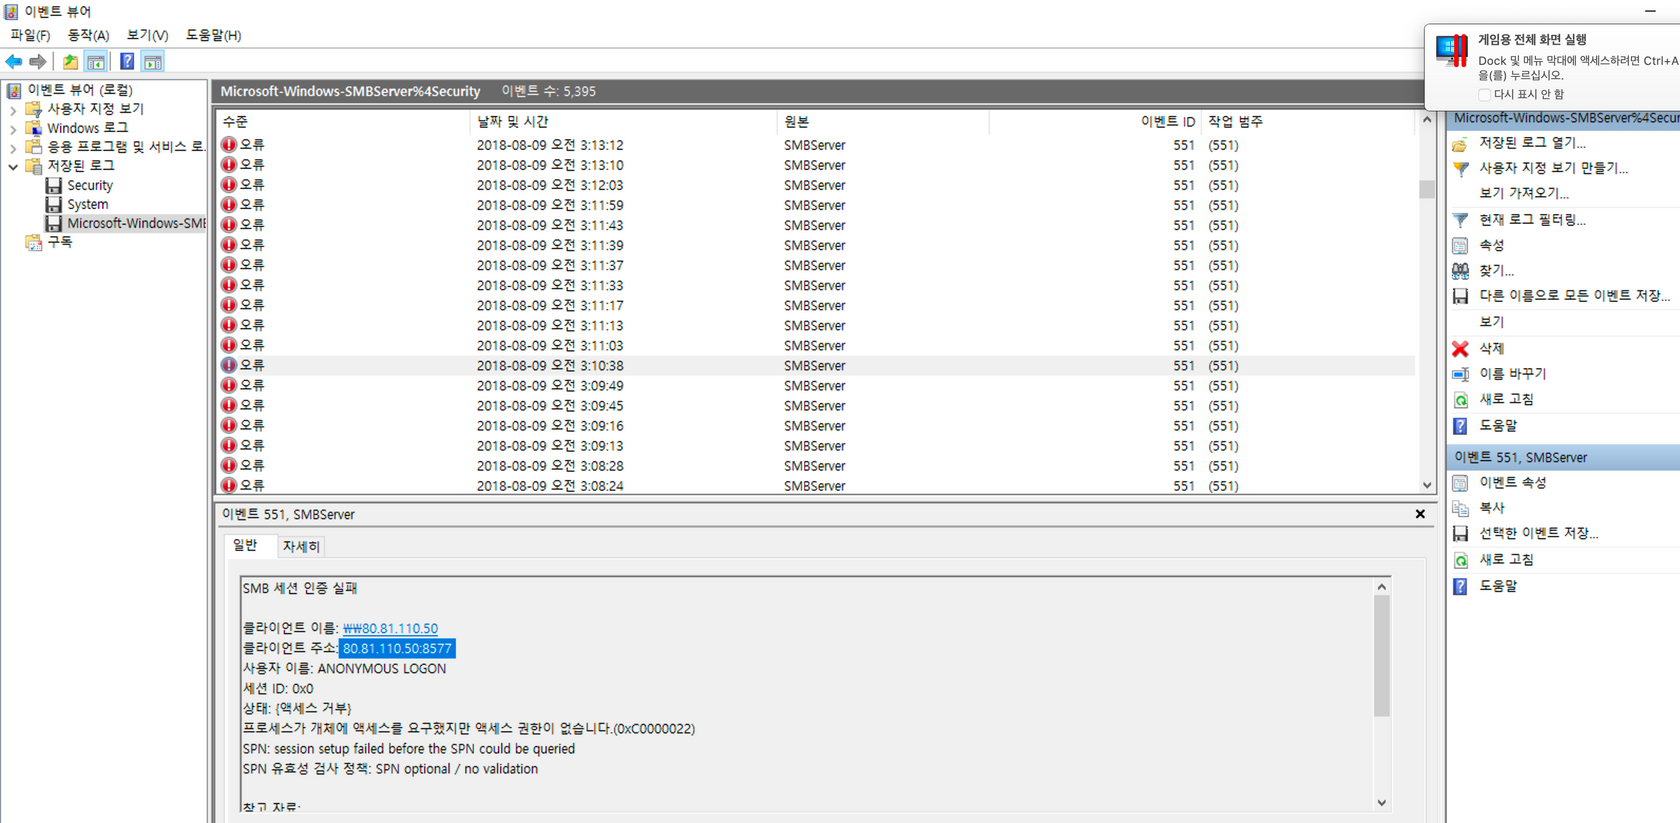This screenshot has height=823, width=1680.
Task: Click the Security saved log icon
Action: (x=54, y=185)
